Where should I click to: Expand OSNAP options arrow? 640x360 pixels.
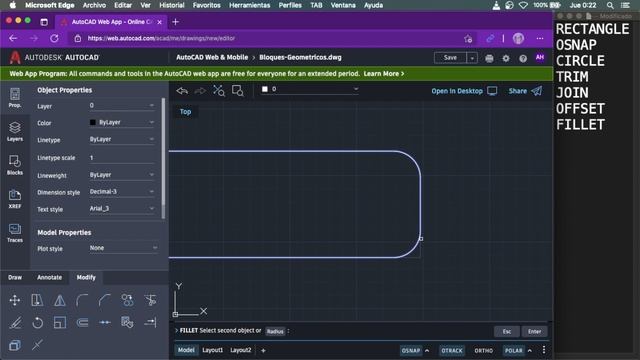427,351
